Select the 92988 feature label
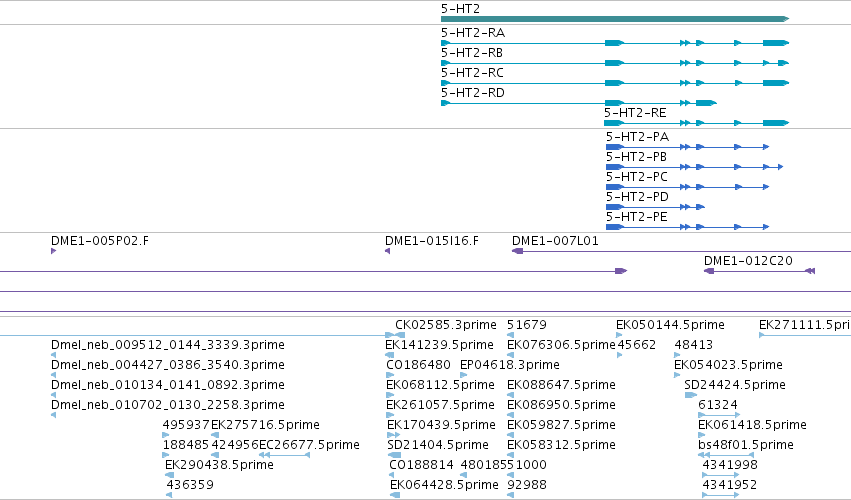Screen dimensions: 851x500 pyautogui.click(x=527, y=486)
